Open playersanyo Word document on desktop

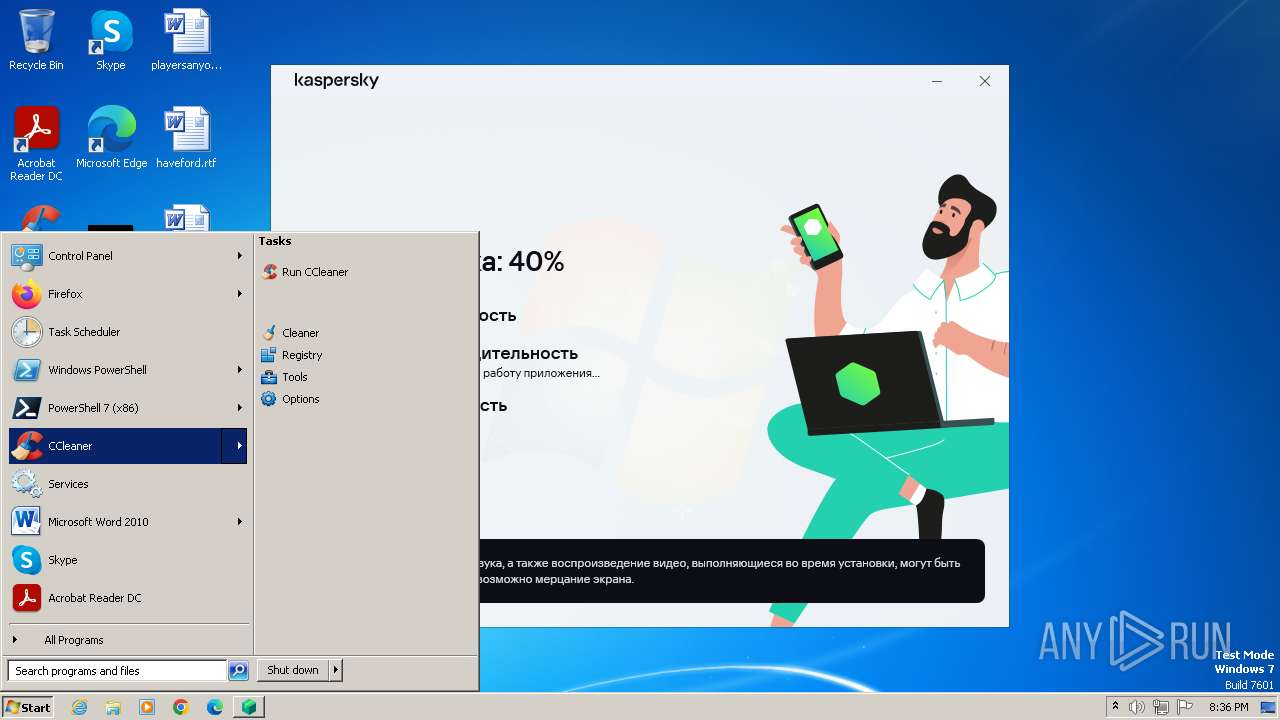(x=186, y=40)
